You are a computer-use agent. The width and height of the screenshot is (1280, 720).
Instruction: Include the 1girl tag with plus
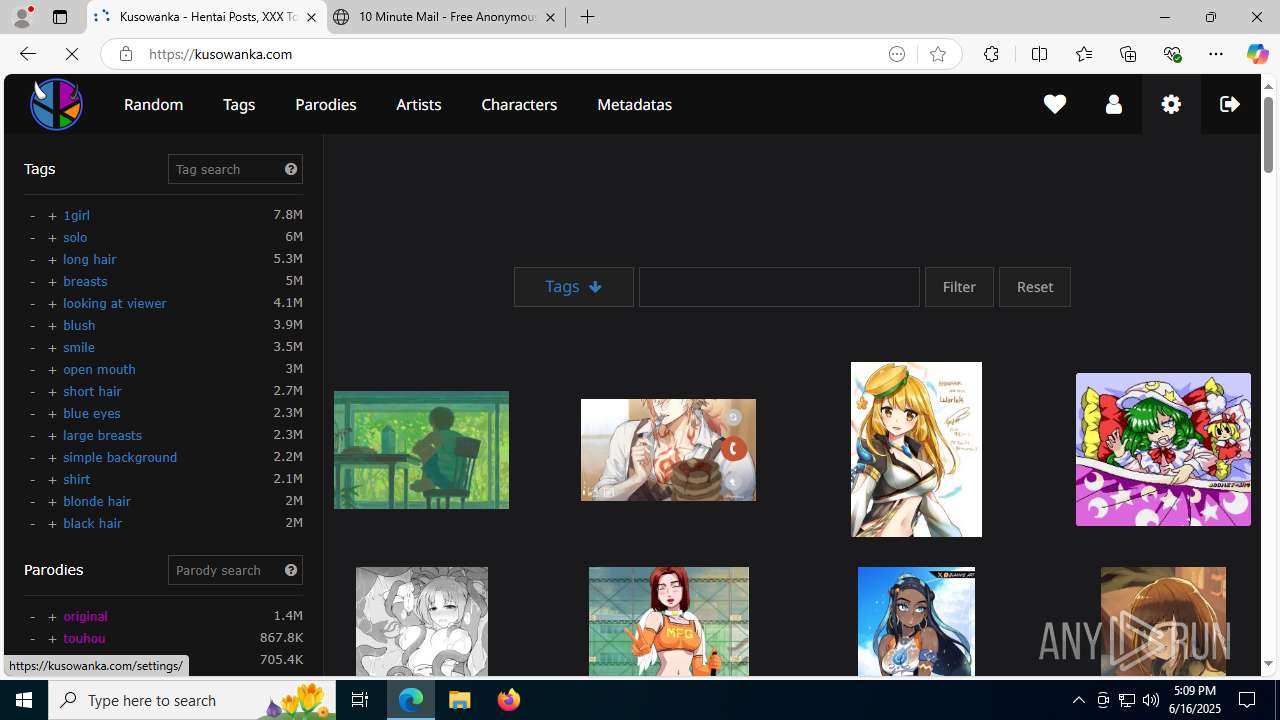click(52, 215)
